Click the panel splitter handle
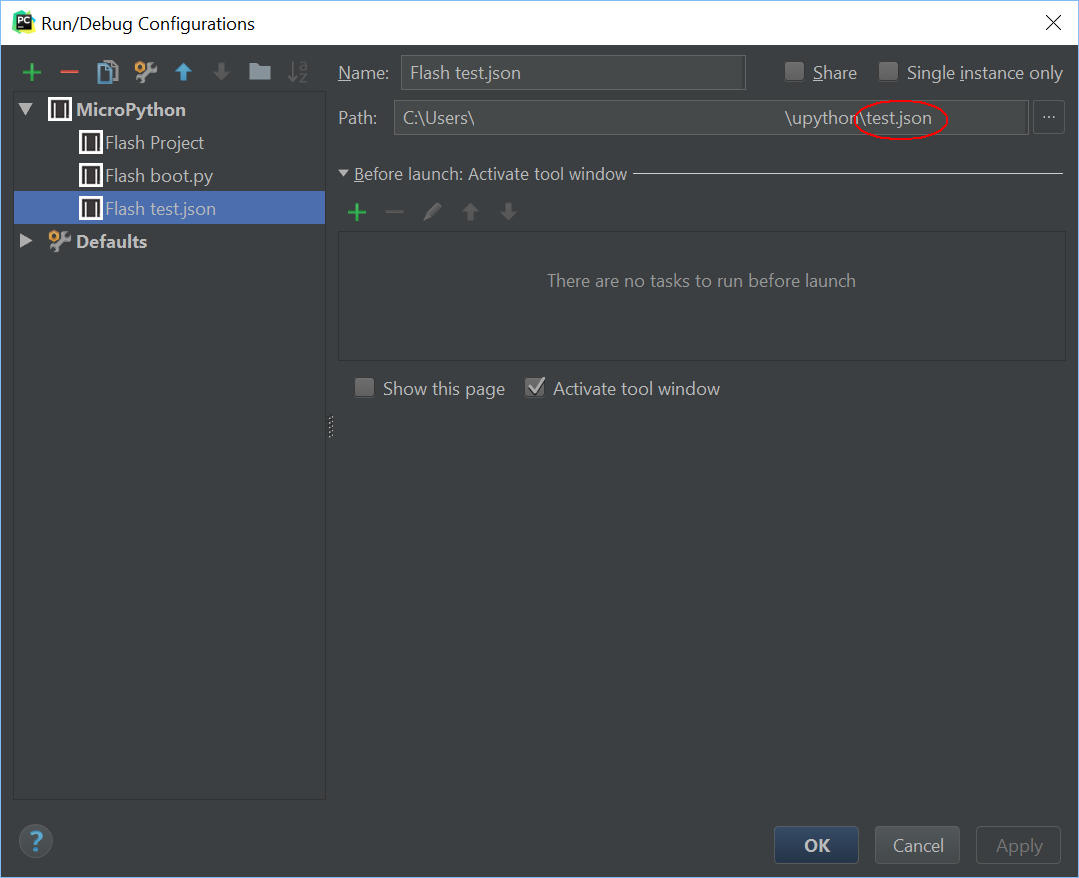The height and width of the screenshot is (878, 1079). [x=331, y=427]
